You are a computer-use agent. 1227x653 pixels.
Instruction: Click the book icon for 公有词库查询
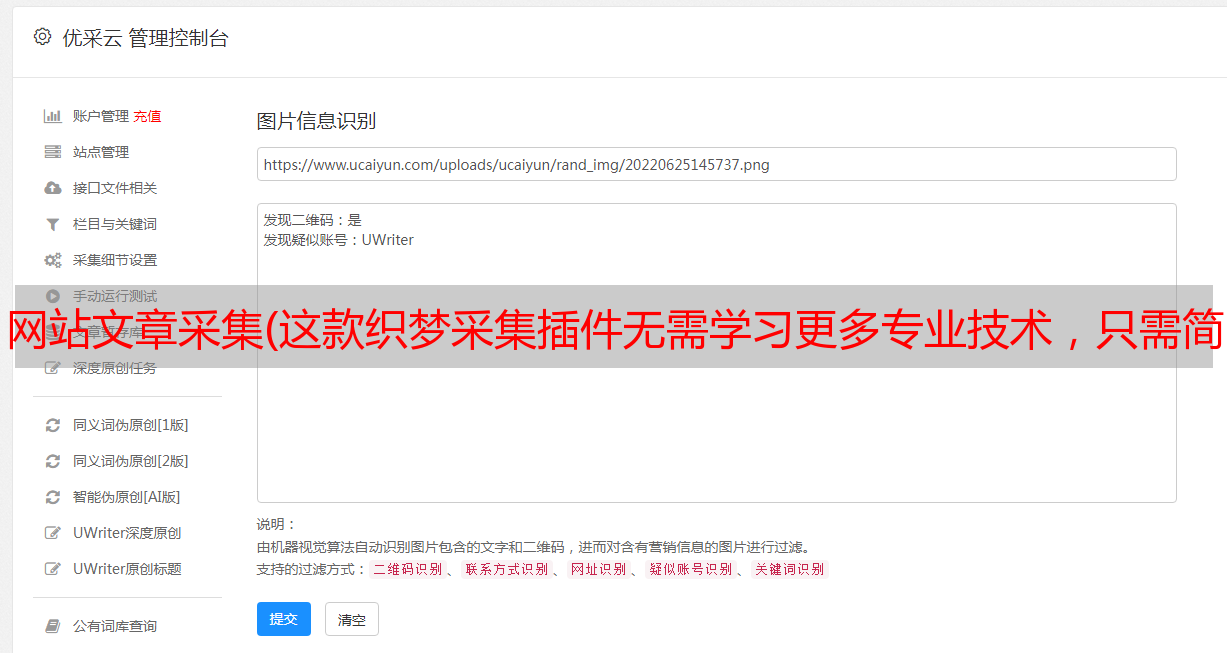pos(53,626)
